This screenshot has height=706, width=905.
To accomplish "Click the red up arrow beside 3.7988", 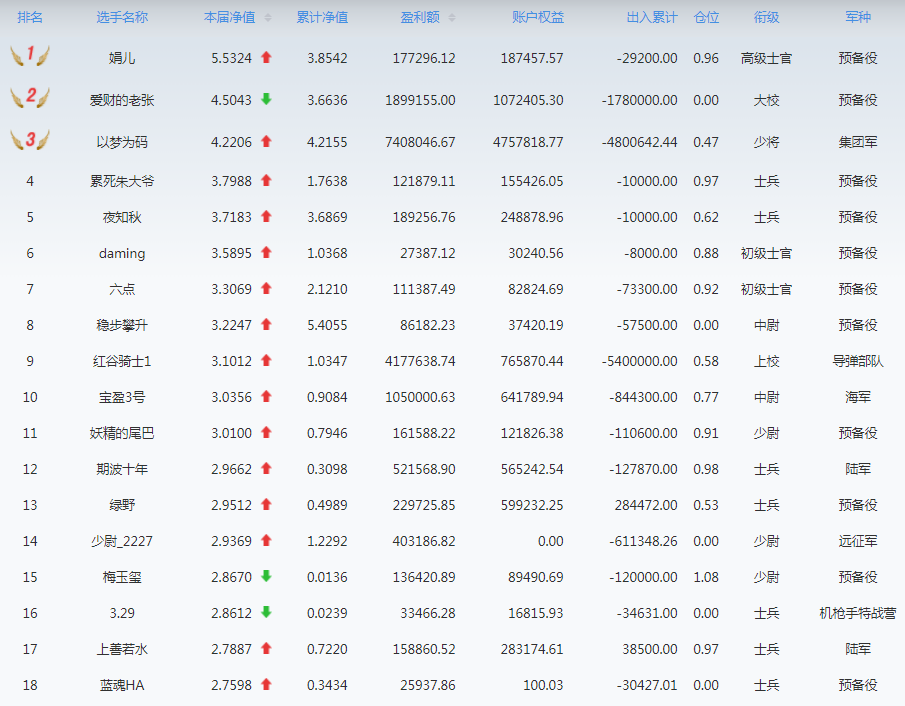I will (266, 181).
